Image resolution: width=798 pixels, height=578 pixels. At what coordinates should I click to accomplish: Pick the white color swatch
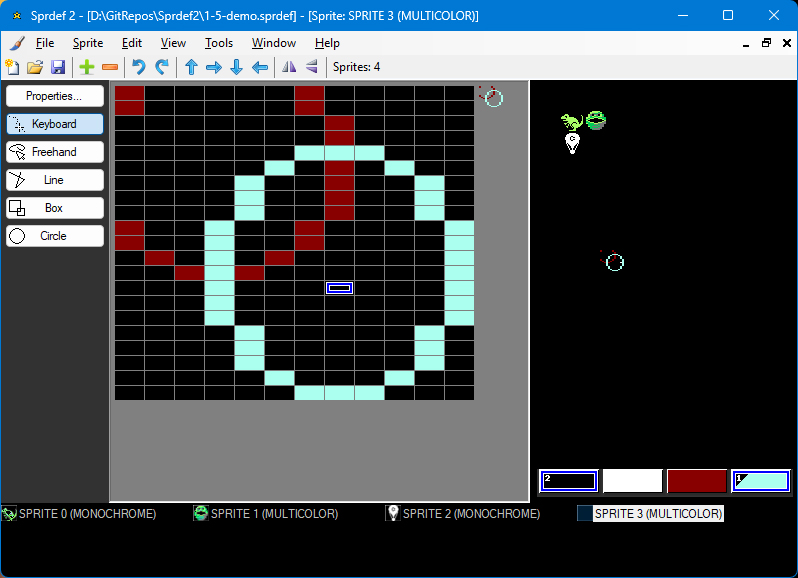click(x=633, y=481)
